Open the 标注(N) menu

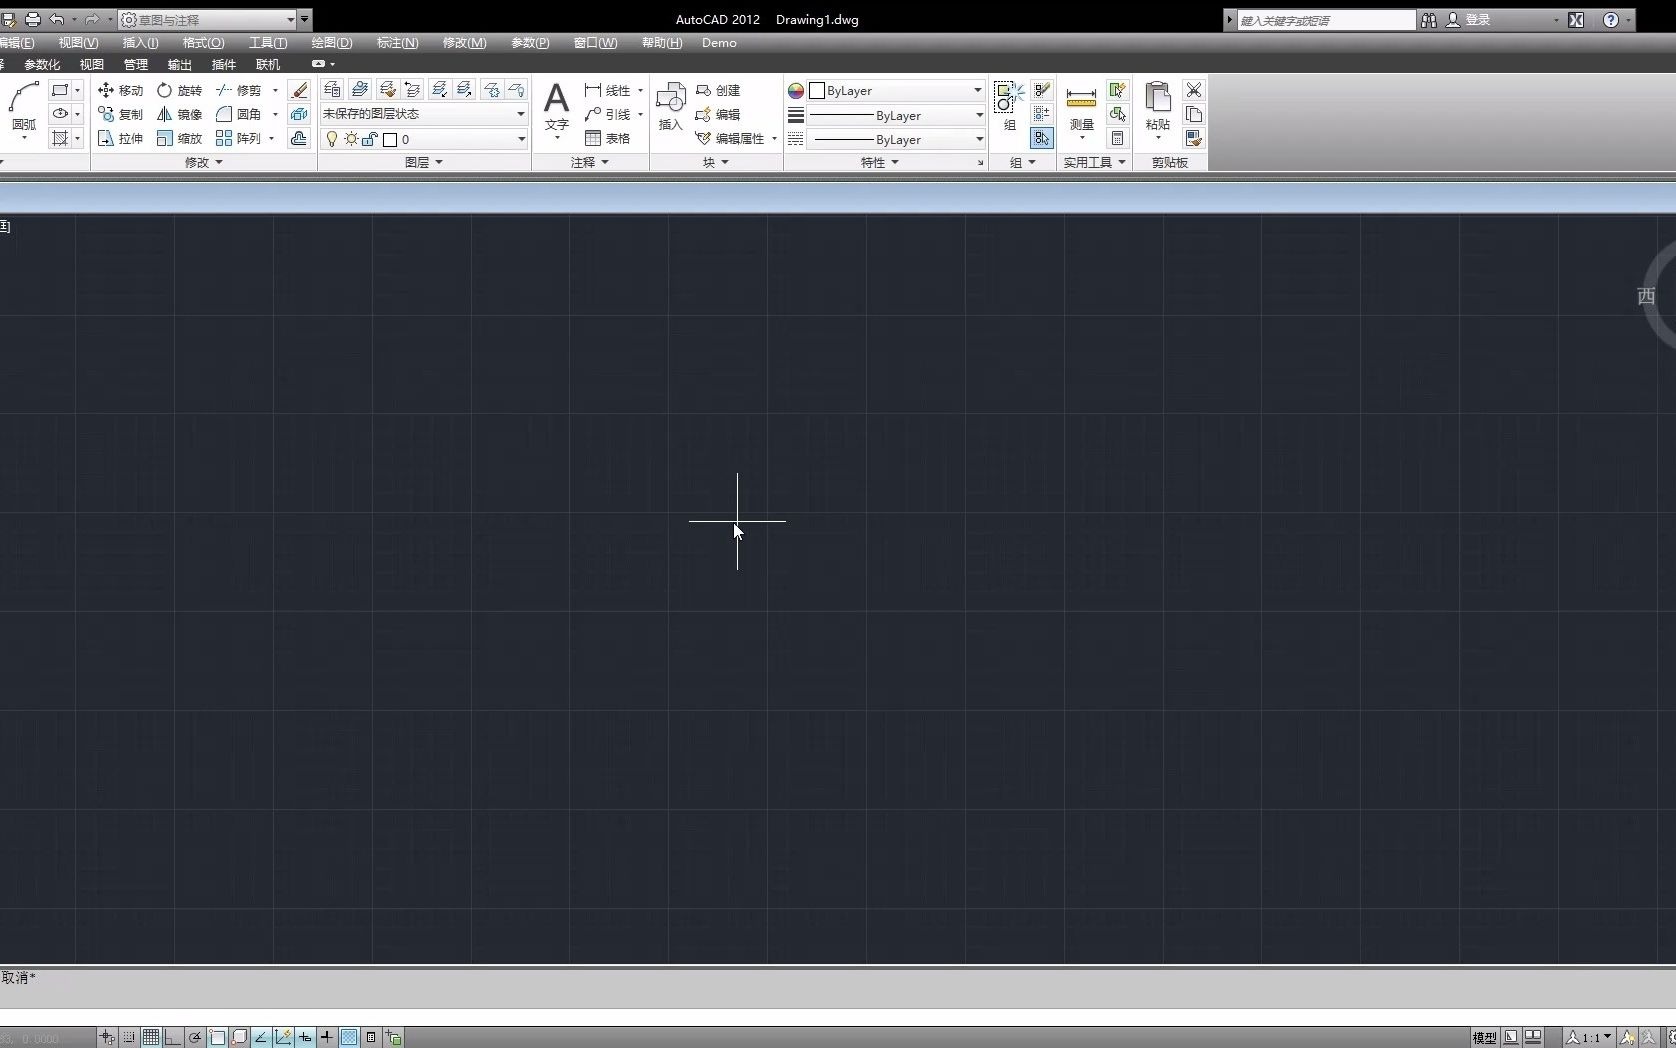(x=397, y=43)
